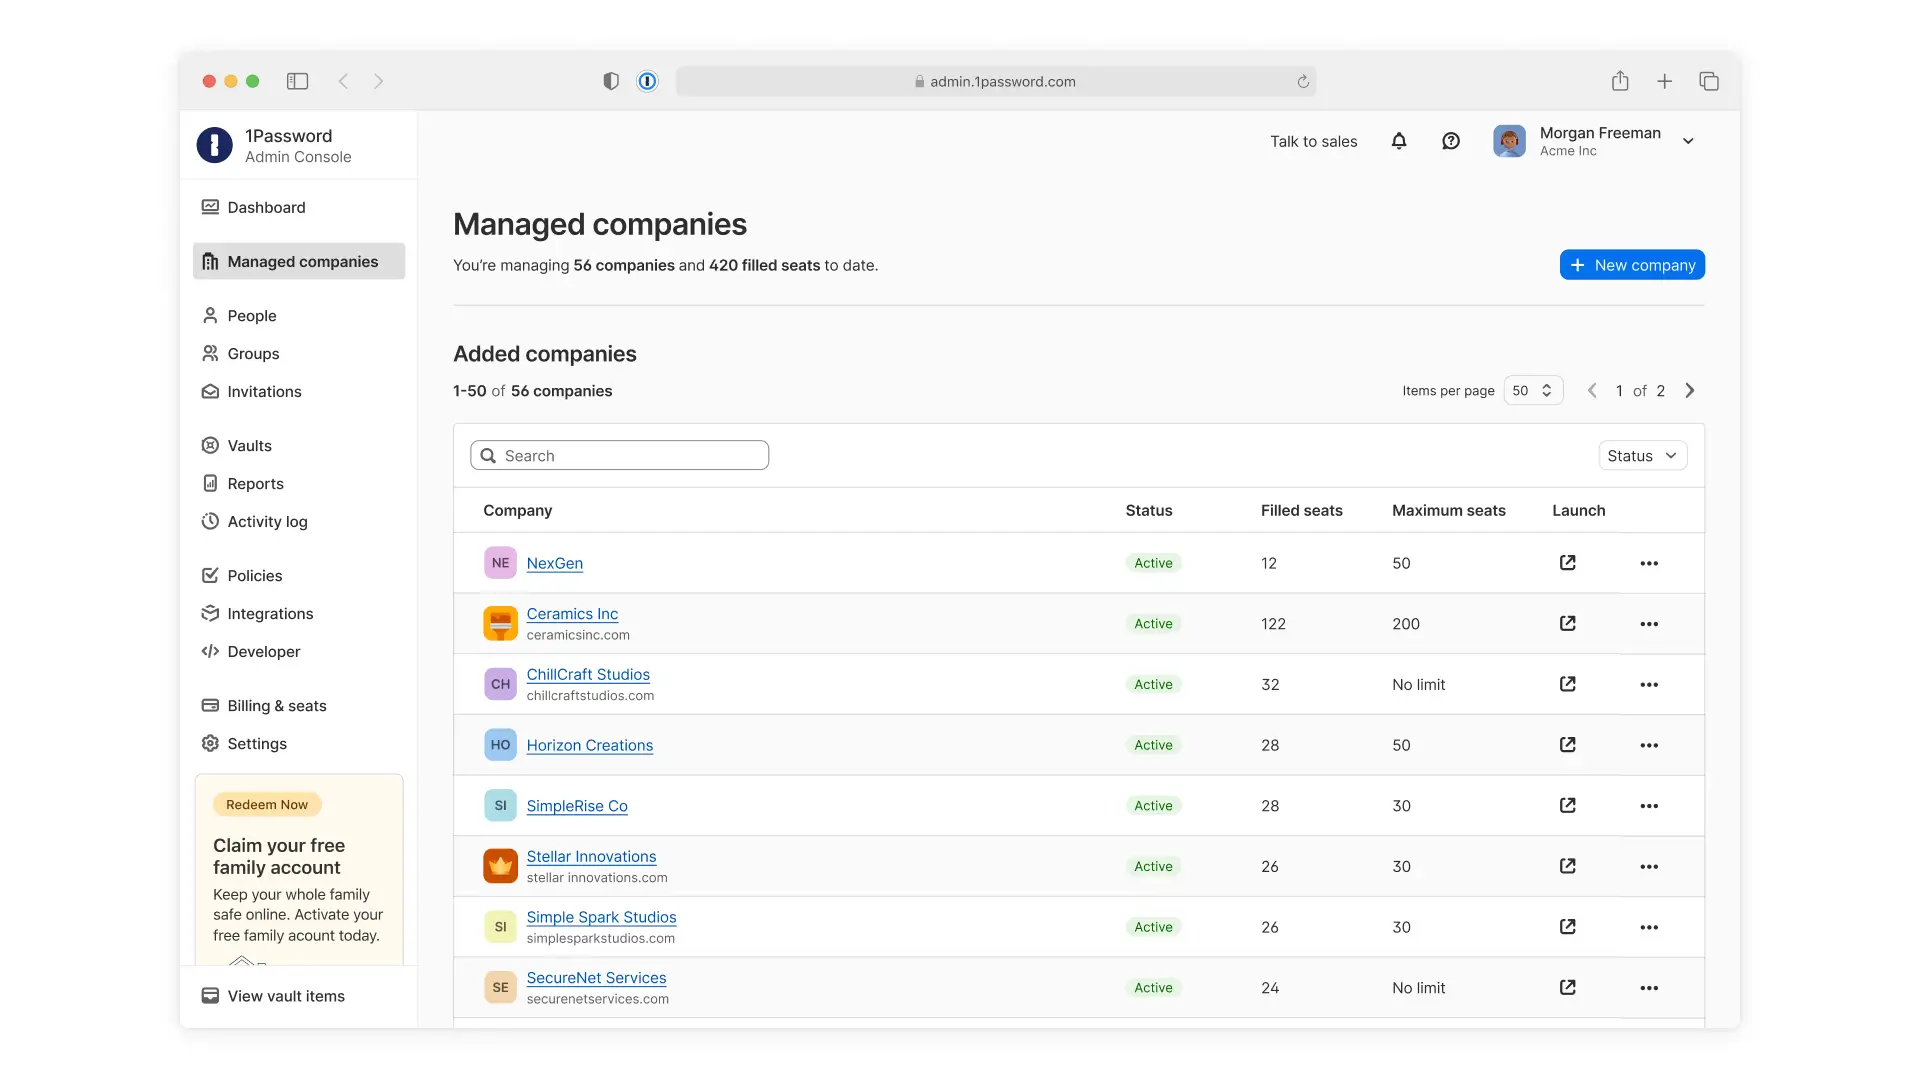Launch the NexGen company console
1920x1080 pixels.
pyautogui.click(x=1567, y=563)
